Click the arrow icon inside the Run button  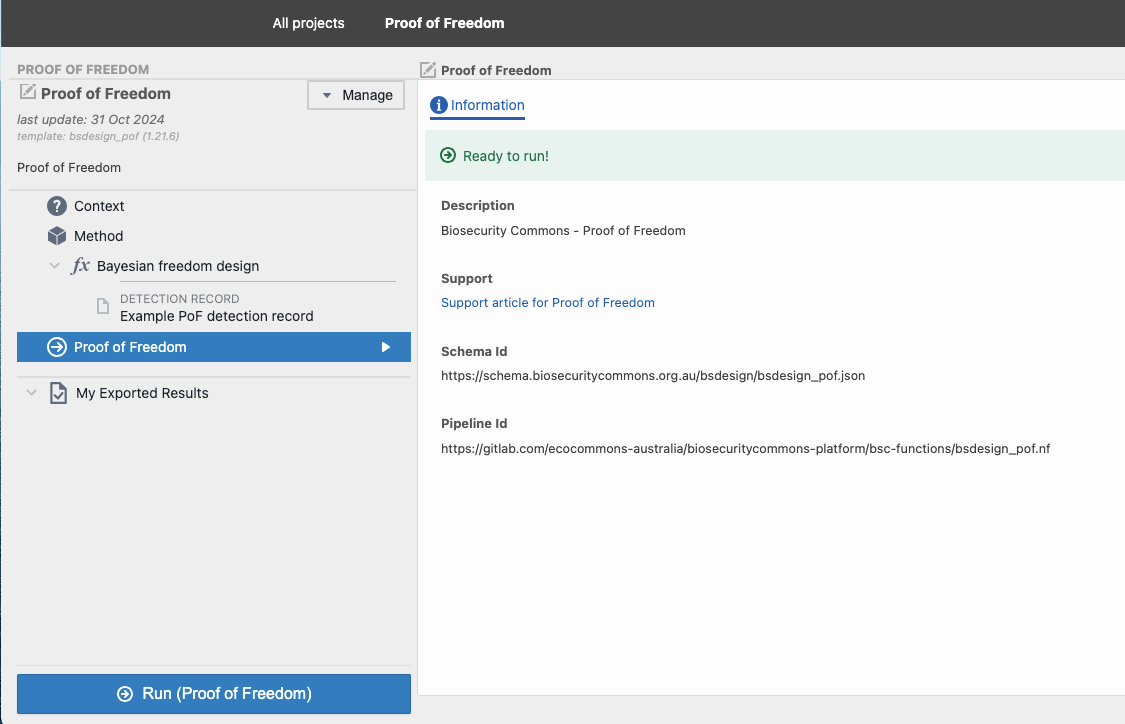coord(125,694)
